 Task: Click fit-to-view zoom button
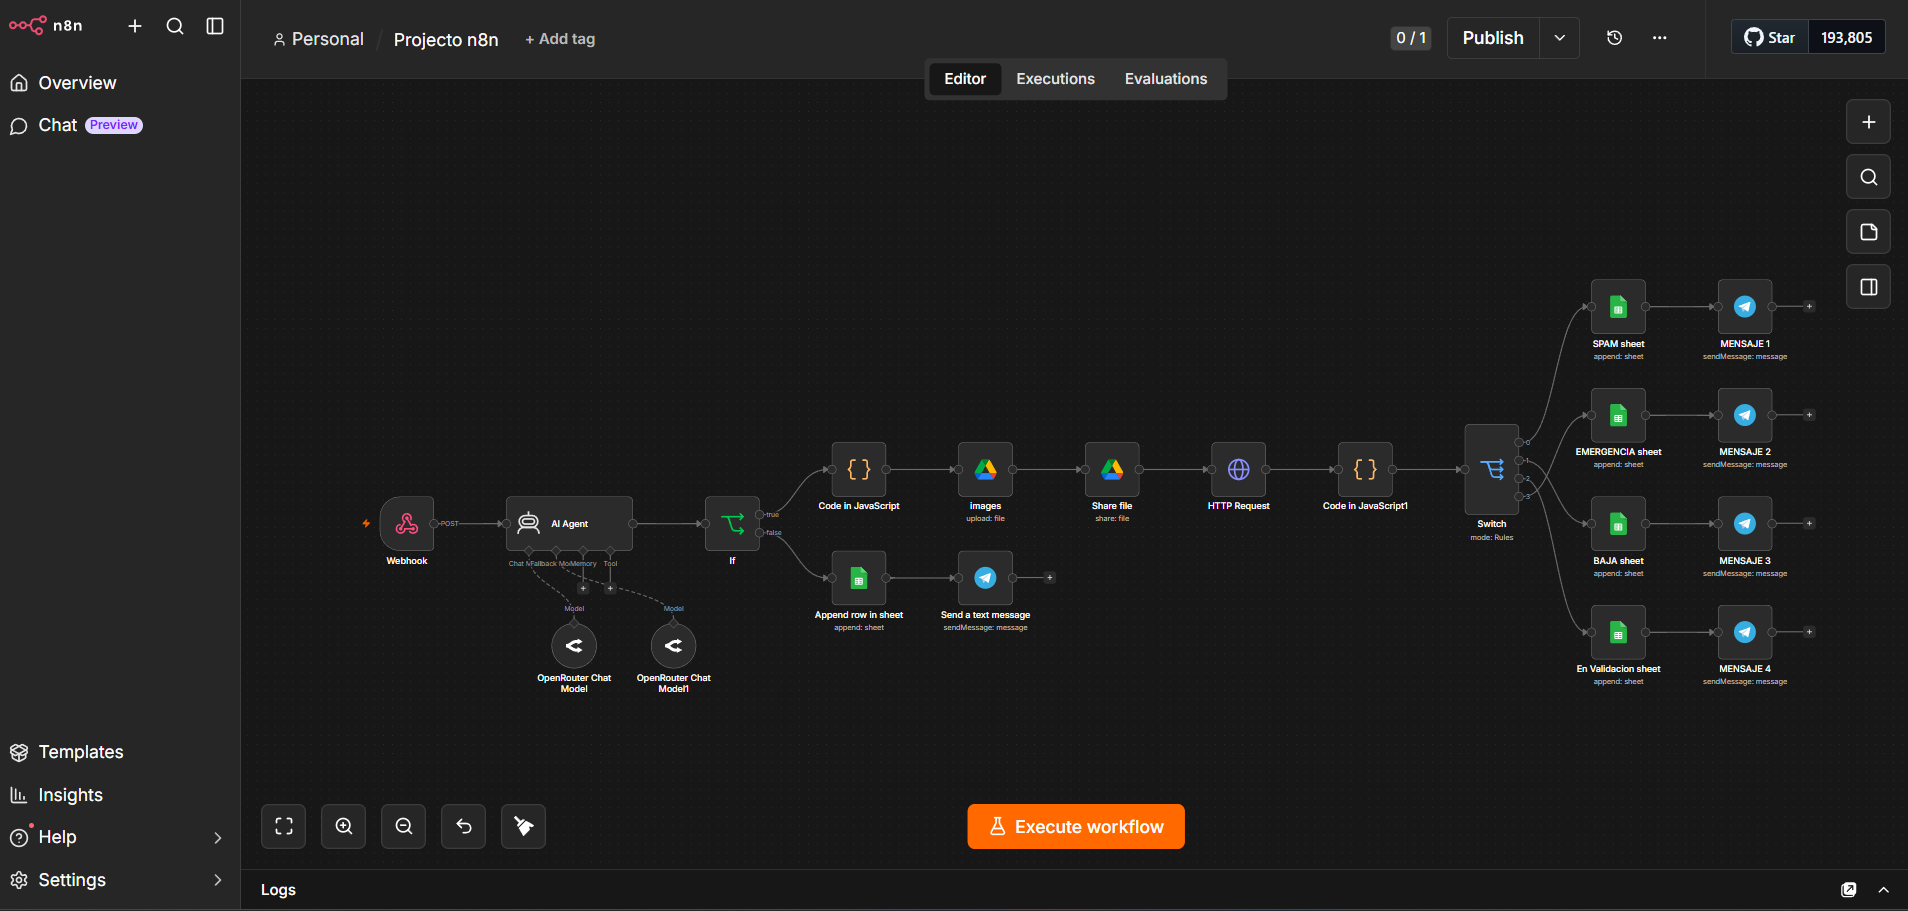tap(284, 826)
